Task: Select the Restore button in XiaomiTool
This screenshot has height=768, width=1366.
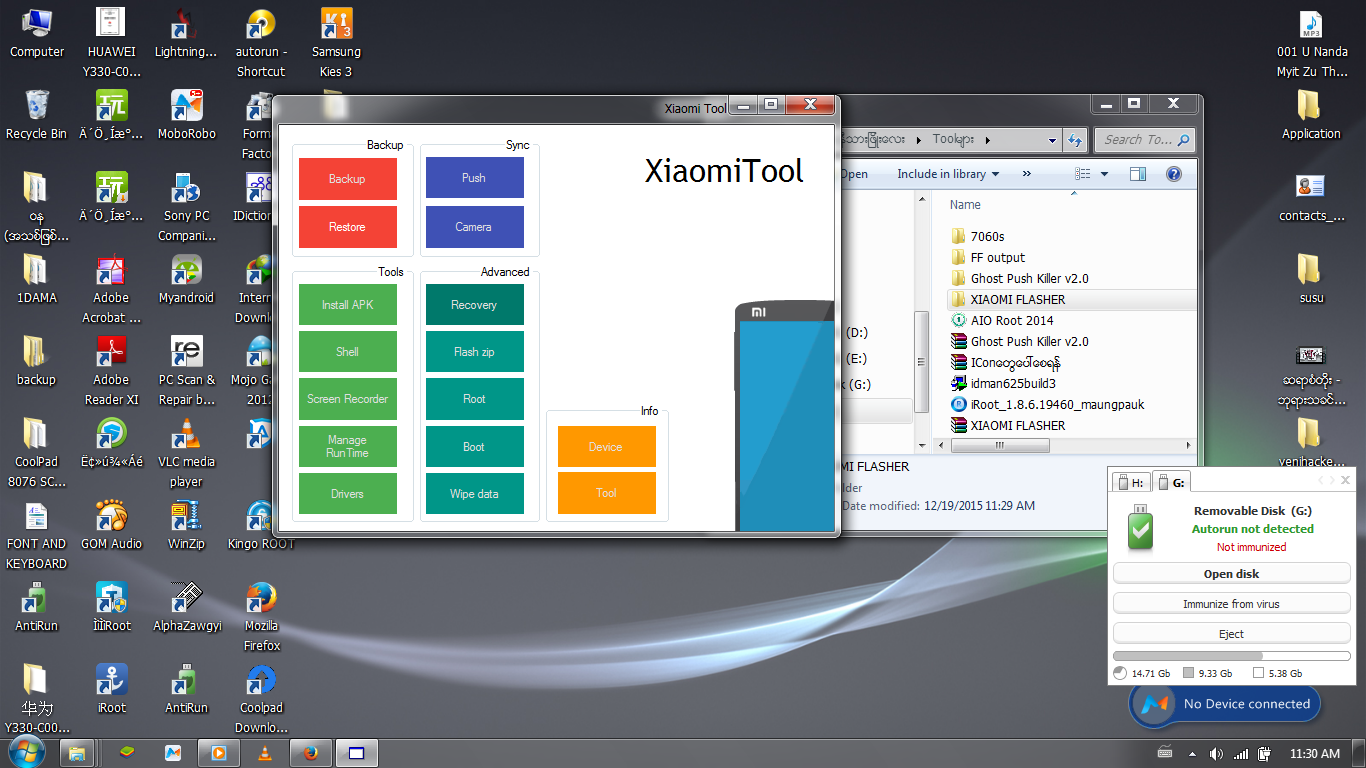Action: (347, 227)
